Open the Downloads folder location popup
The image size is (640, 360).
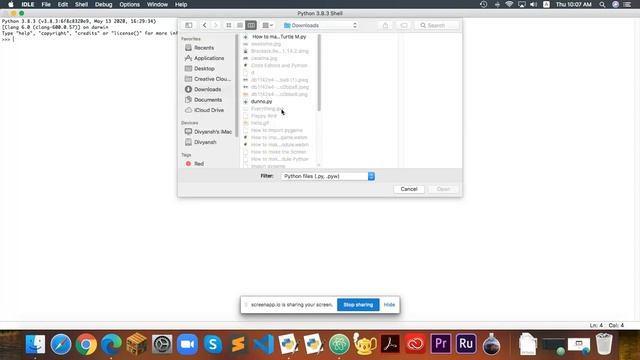point(320,25)
